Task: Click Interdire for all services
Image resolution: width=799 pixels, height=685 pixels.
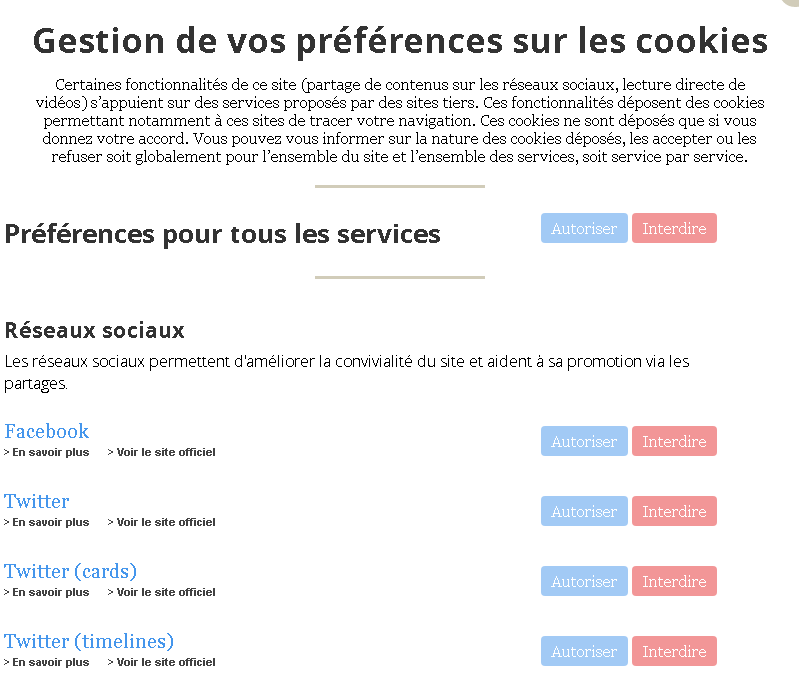Action: [674, 228]
